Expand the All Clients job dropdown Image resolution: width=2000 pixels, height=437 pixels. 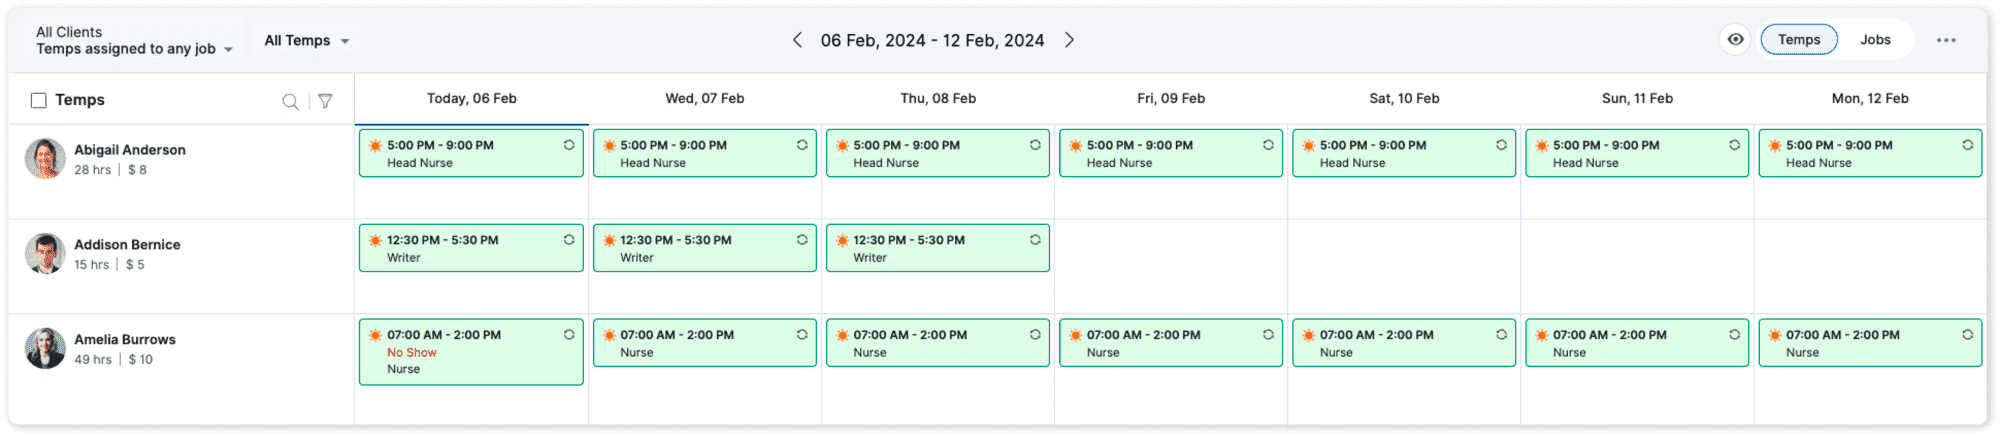134,41
